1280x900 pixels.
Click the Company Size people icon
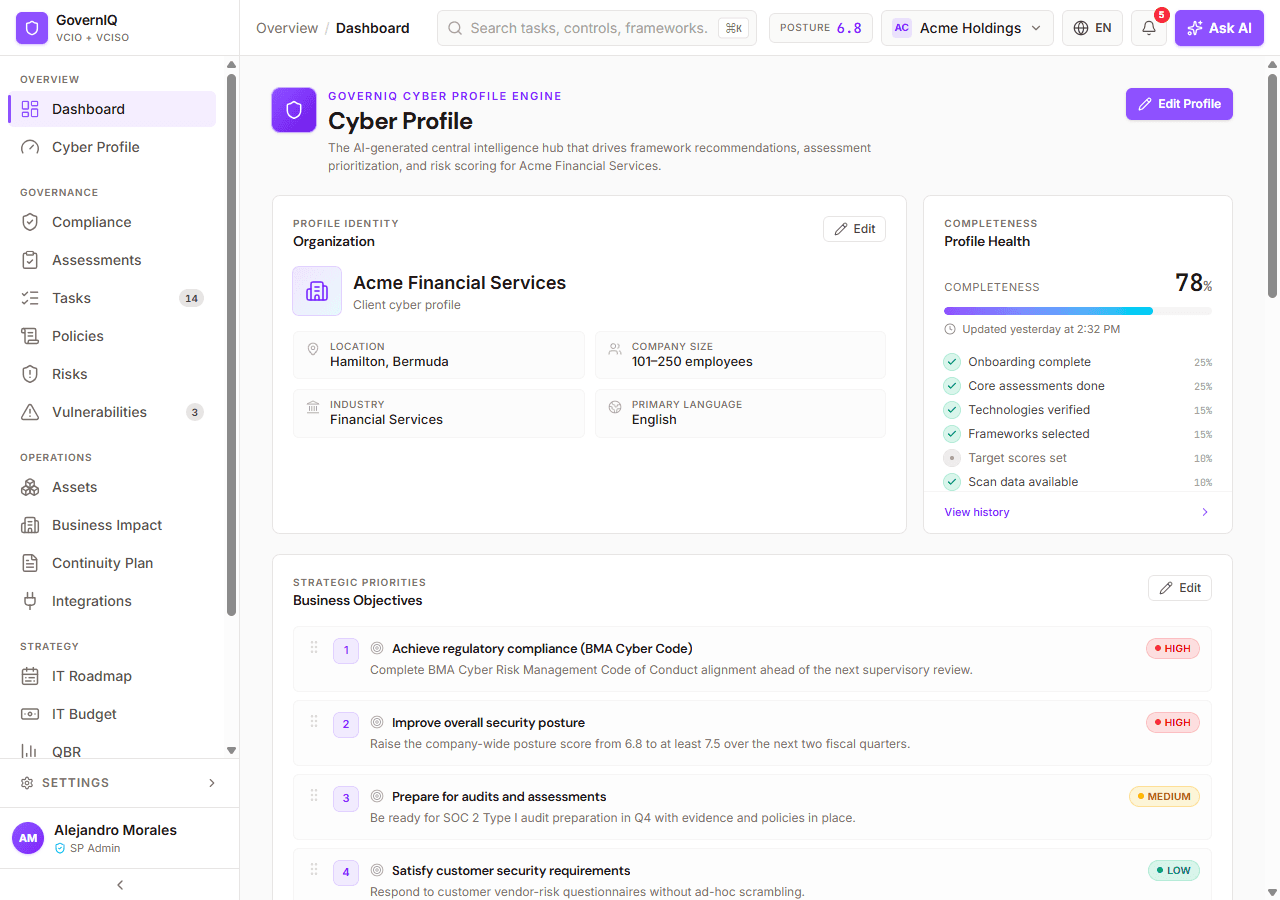point(615,349)
